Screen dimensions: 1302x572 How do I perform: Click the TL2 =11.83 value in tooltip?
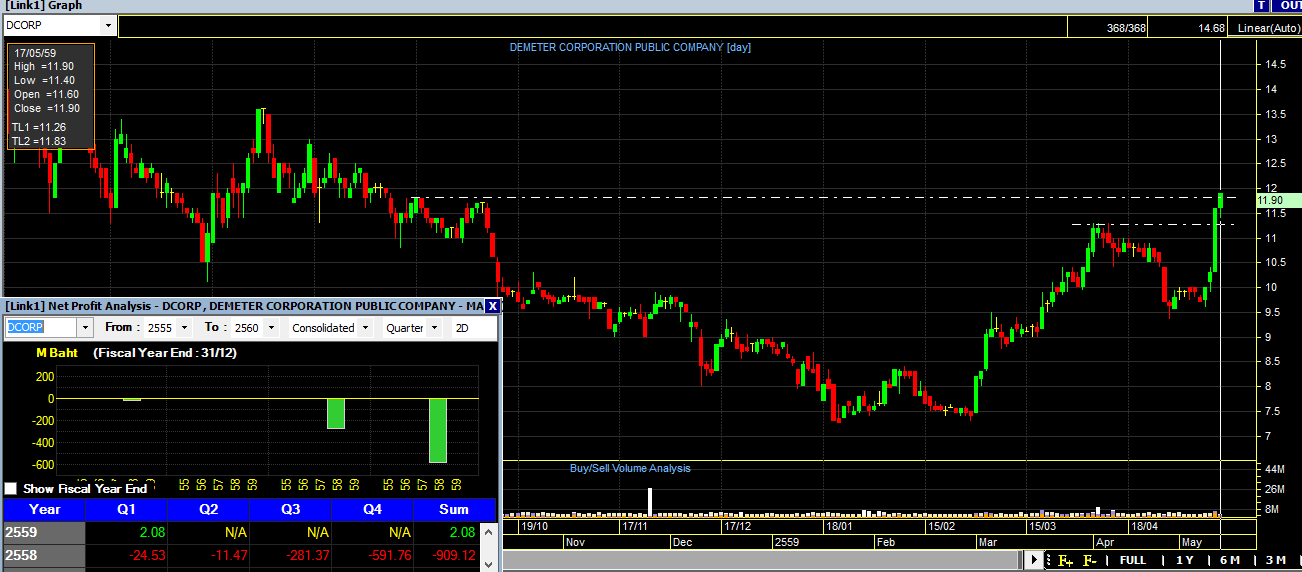click(x=40, y=141)
